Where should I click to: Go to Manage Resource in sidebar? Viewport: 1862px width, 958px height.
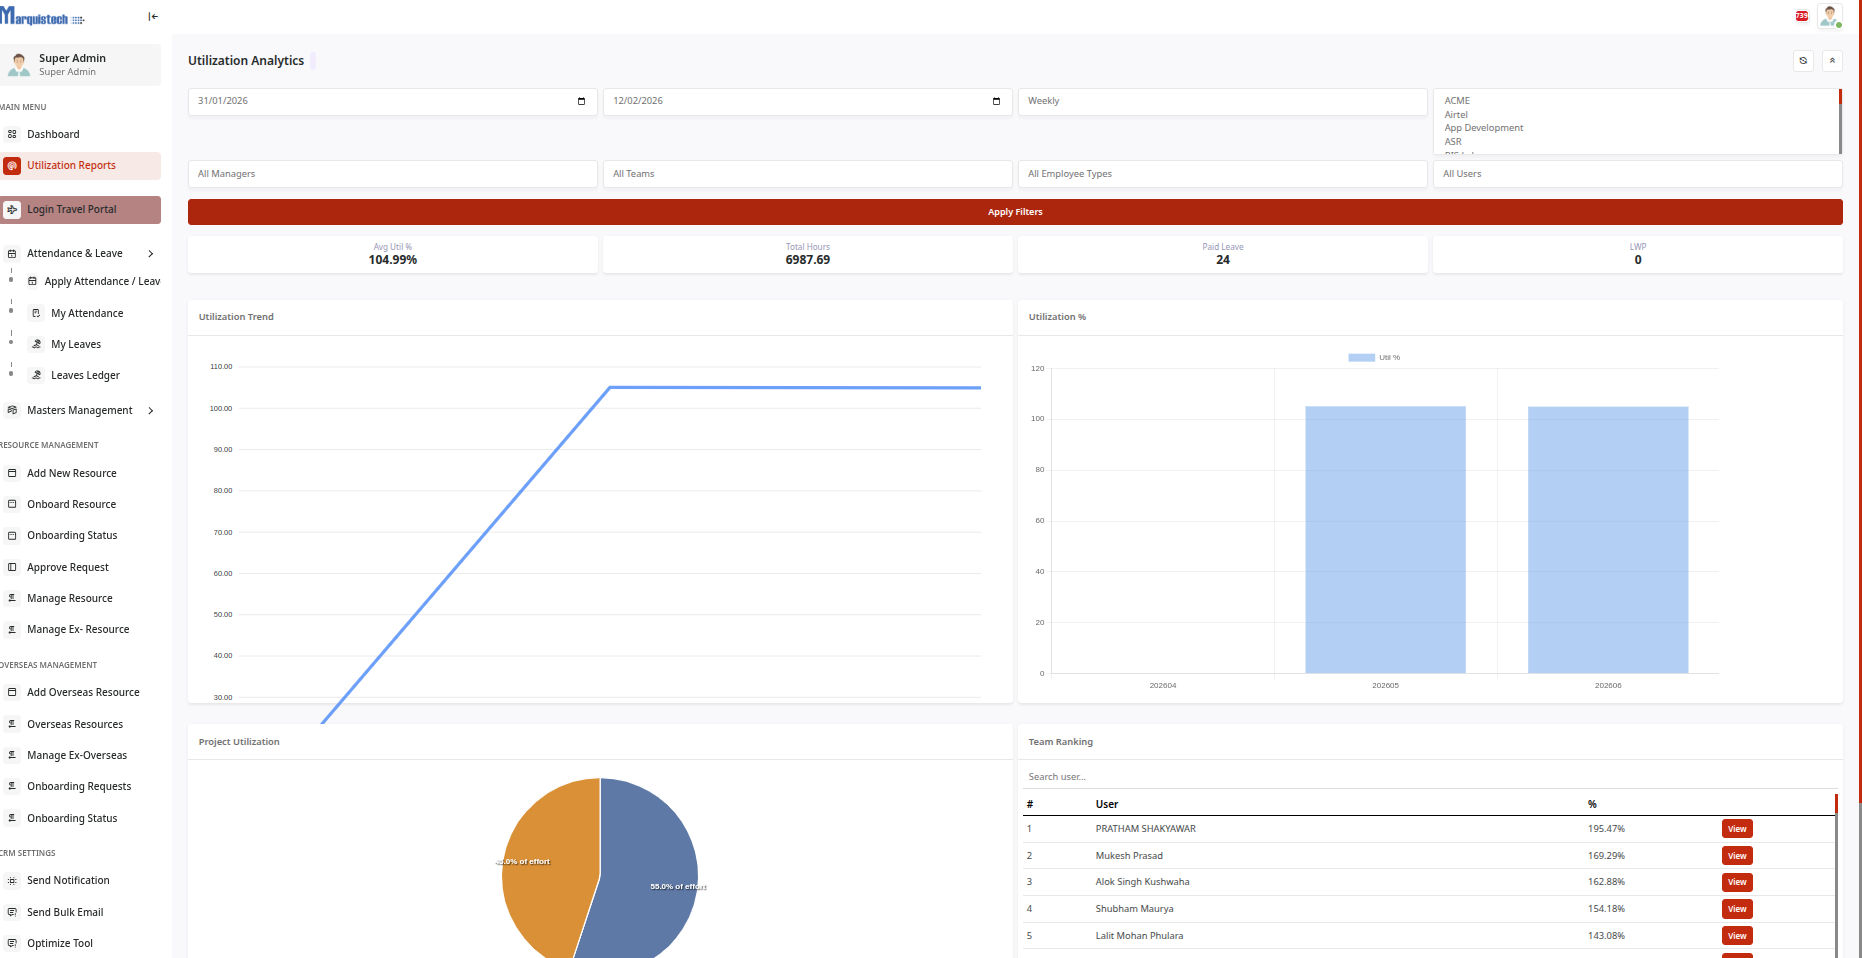click(69, 598)
